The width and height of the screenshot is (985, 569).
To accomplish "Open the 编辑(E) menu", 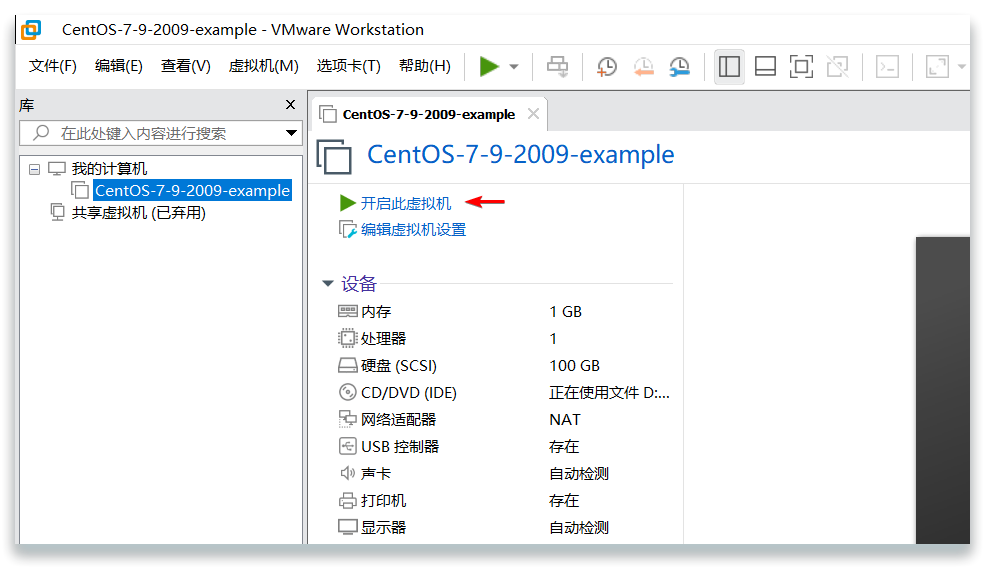I will [x=119, y=66].
